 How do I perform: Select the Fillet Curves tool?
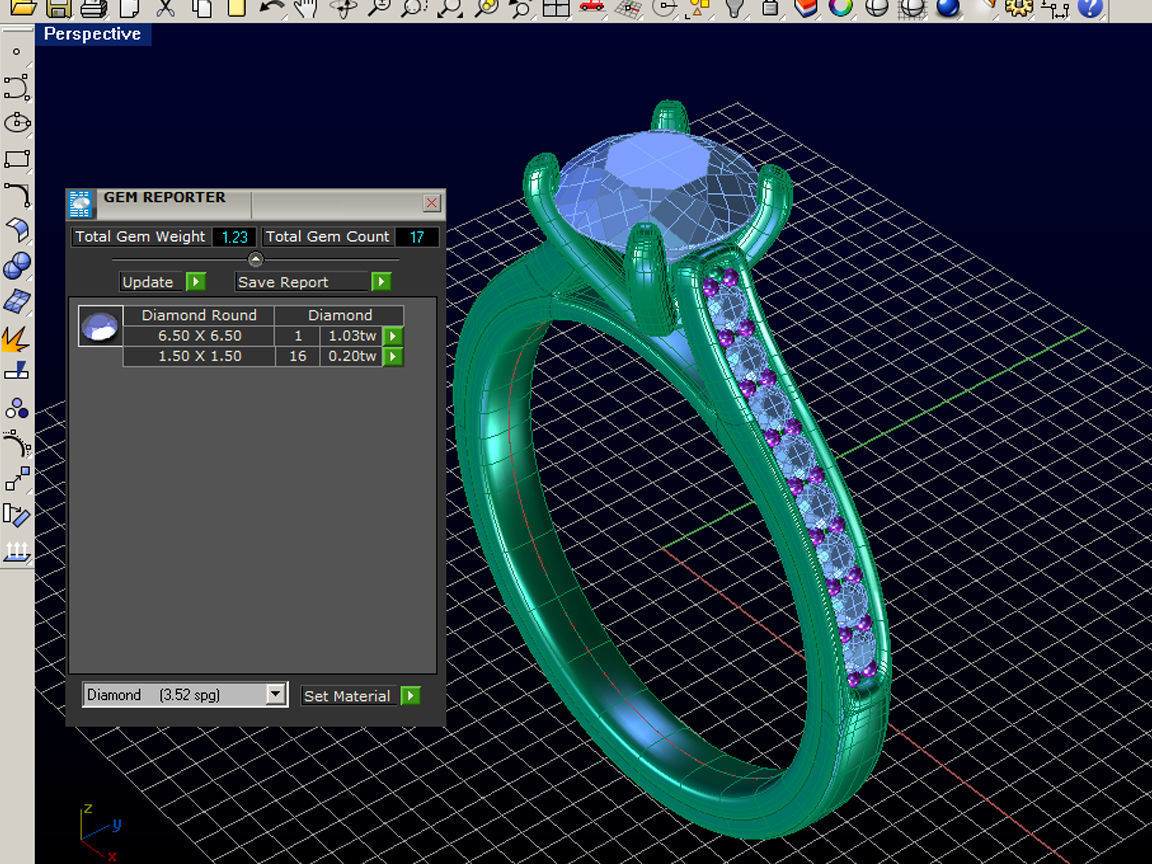(x=16, y=195)
